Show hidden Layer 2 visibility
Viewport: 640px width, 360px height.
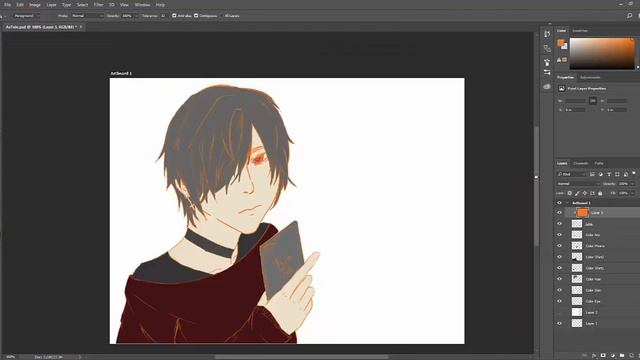coord(560,312)
